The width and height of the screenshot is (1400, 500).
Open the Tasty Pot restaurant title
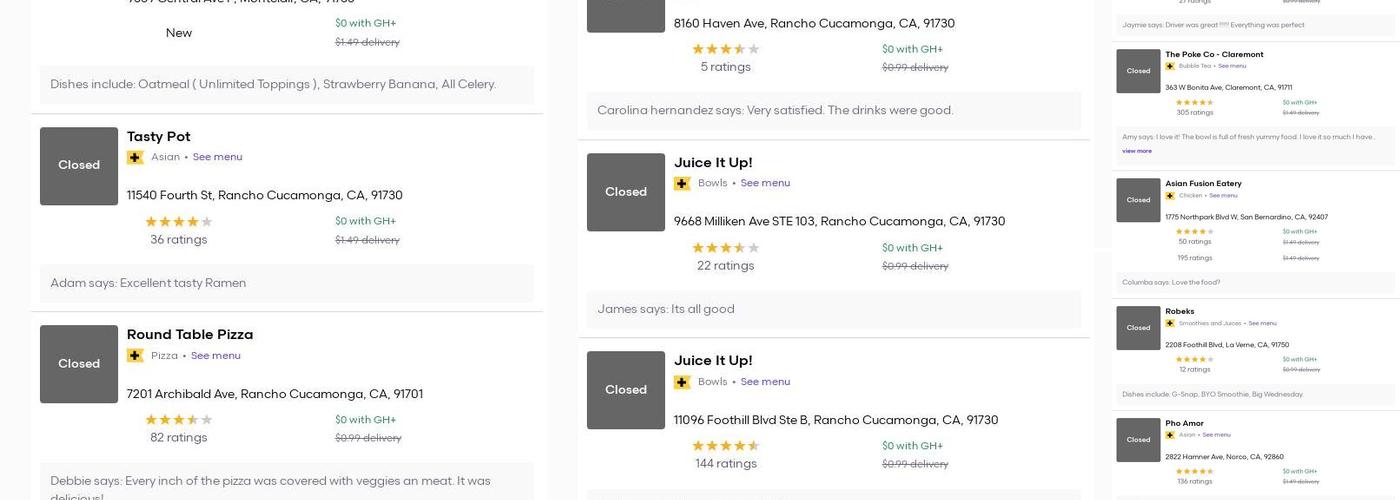[x=158, y=137]
